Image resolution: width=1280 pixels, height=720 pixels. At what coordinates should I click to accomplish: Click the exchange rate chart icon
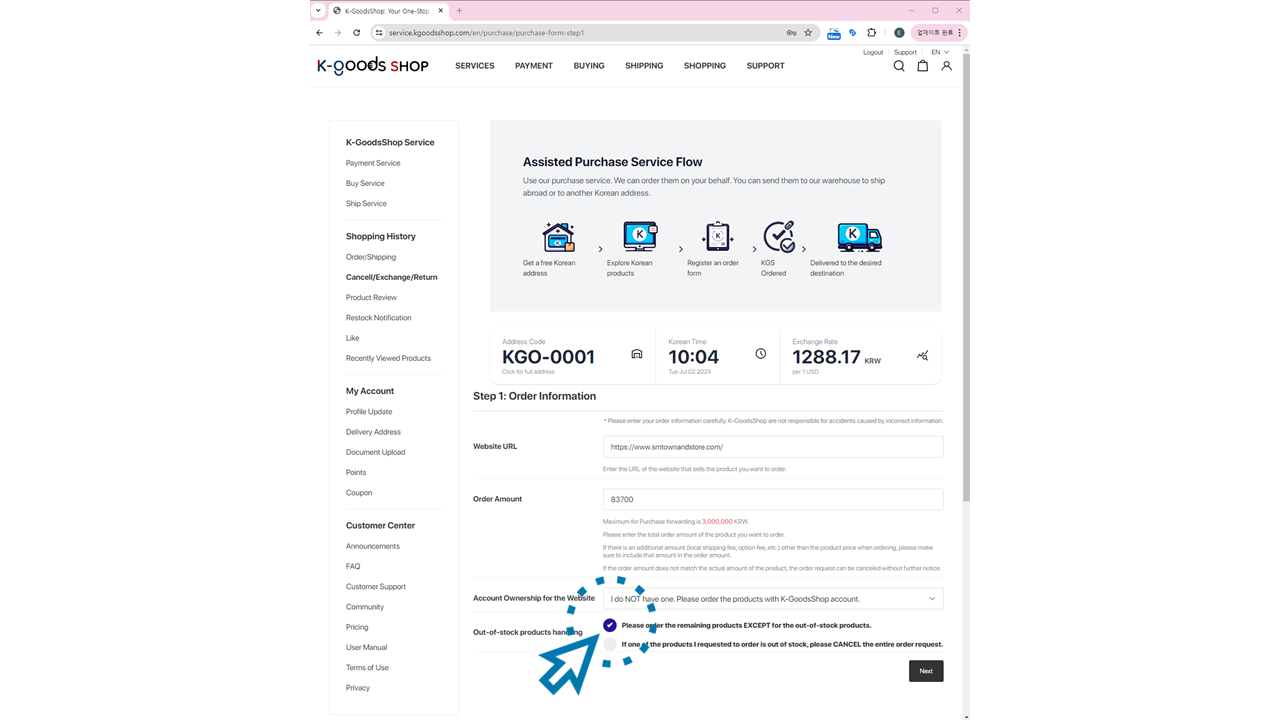click(922, 355)
